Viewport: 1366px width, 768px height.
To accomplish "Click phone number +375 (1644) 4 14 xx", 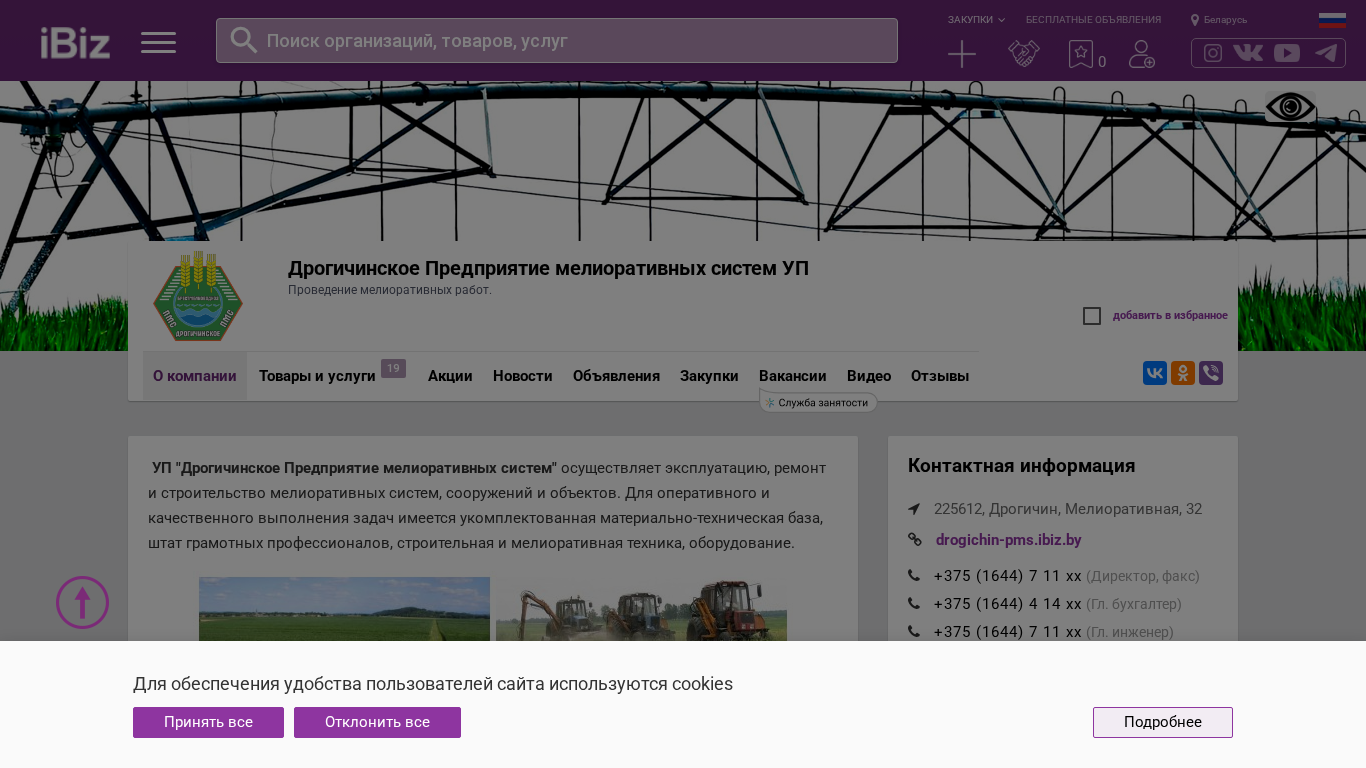I will point(1008,604).
